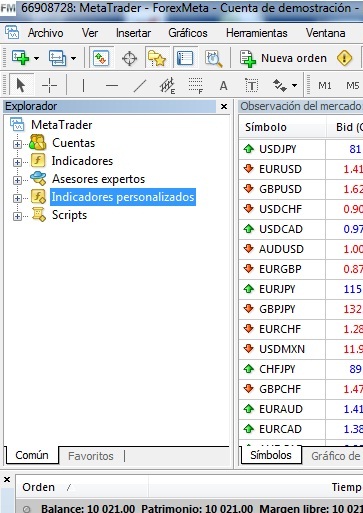
Task: Select the M1 timeframe button
Action: pos(325,86)
